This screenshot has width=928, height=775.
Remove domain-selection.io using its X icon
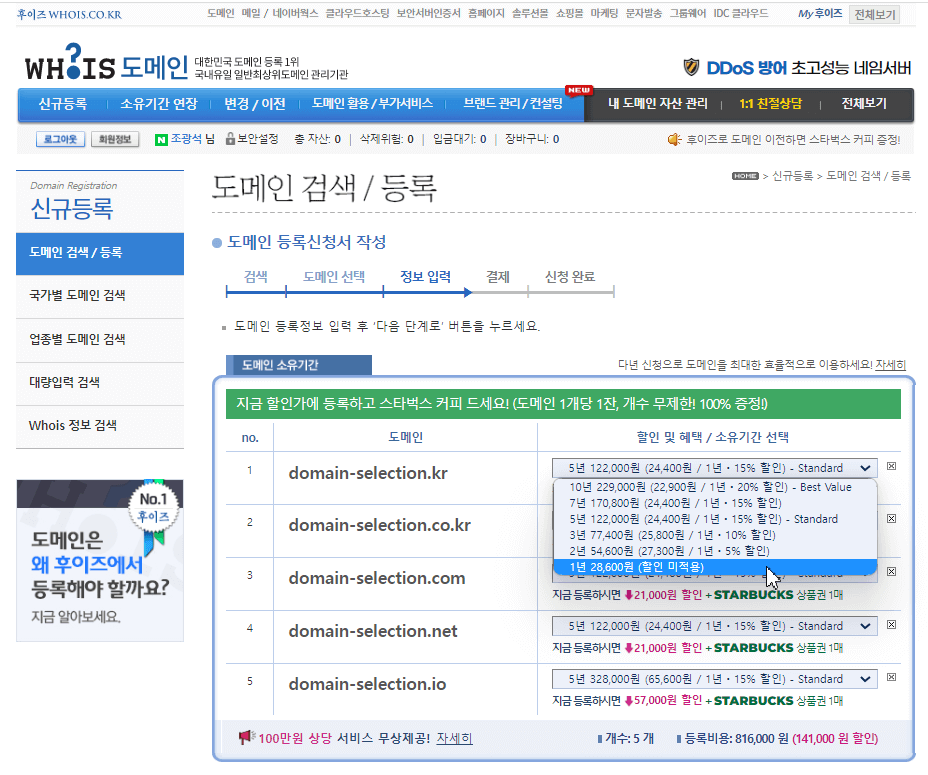click(x=889, y=678)
